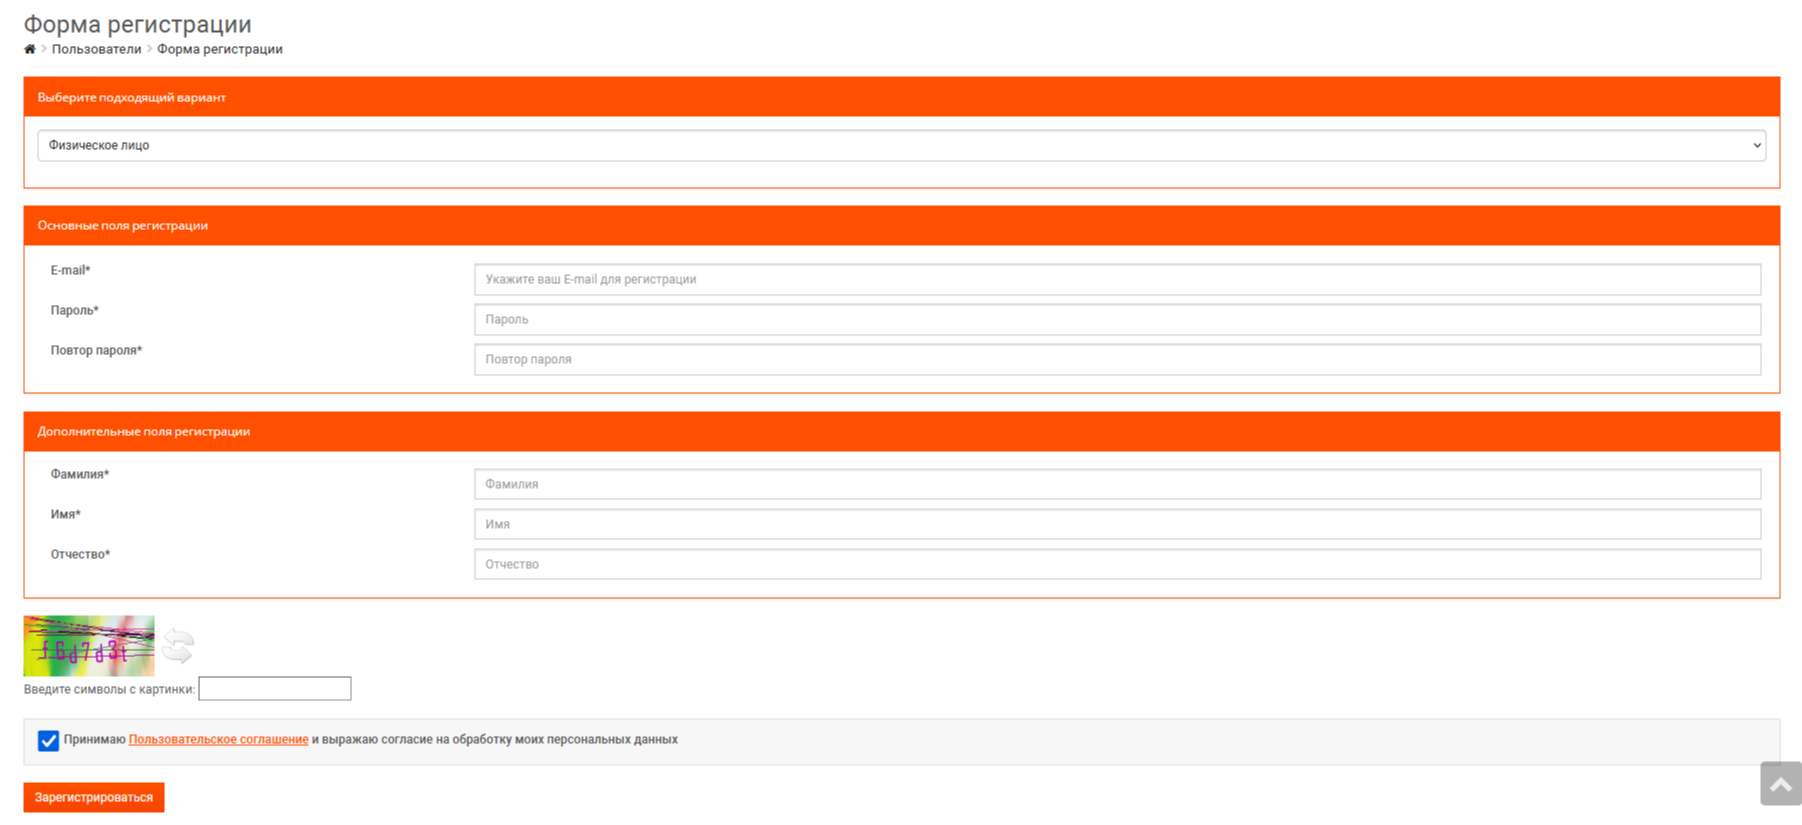Click the 'Отчество' input field

(1117, 564)
